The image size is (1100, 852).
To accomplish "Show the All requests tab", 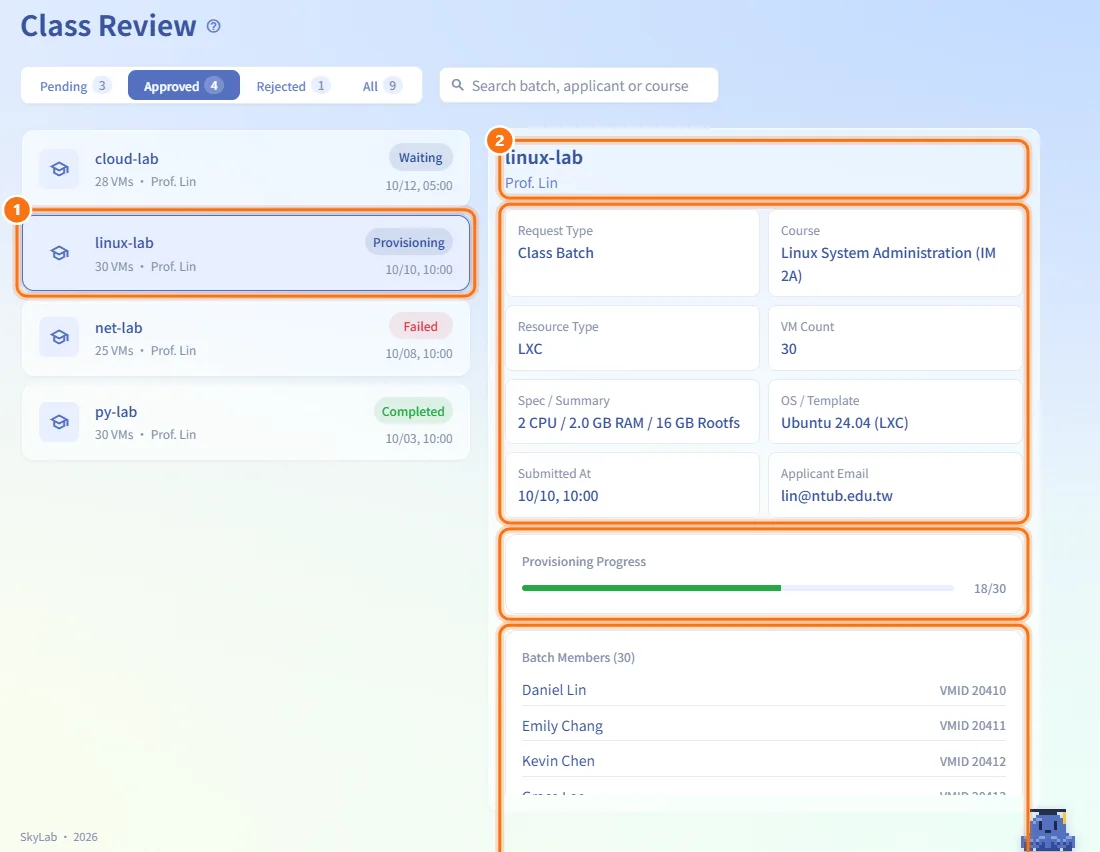I will 381,86.
